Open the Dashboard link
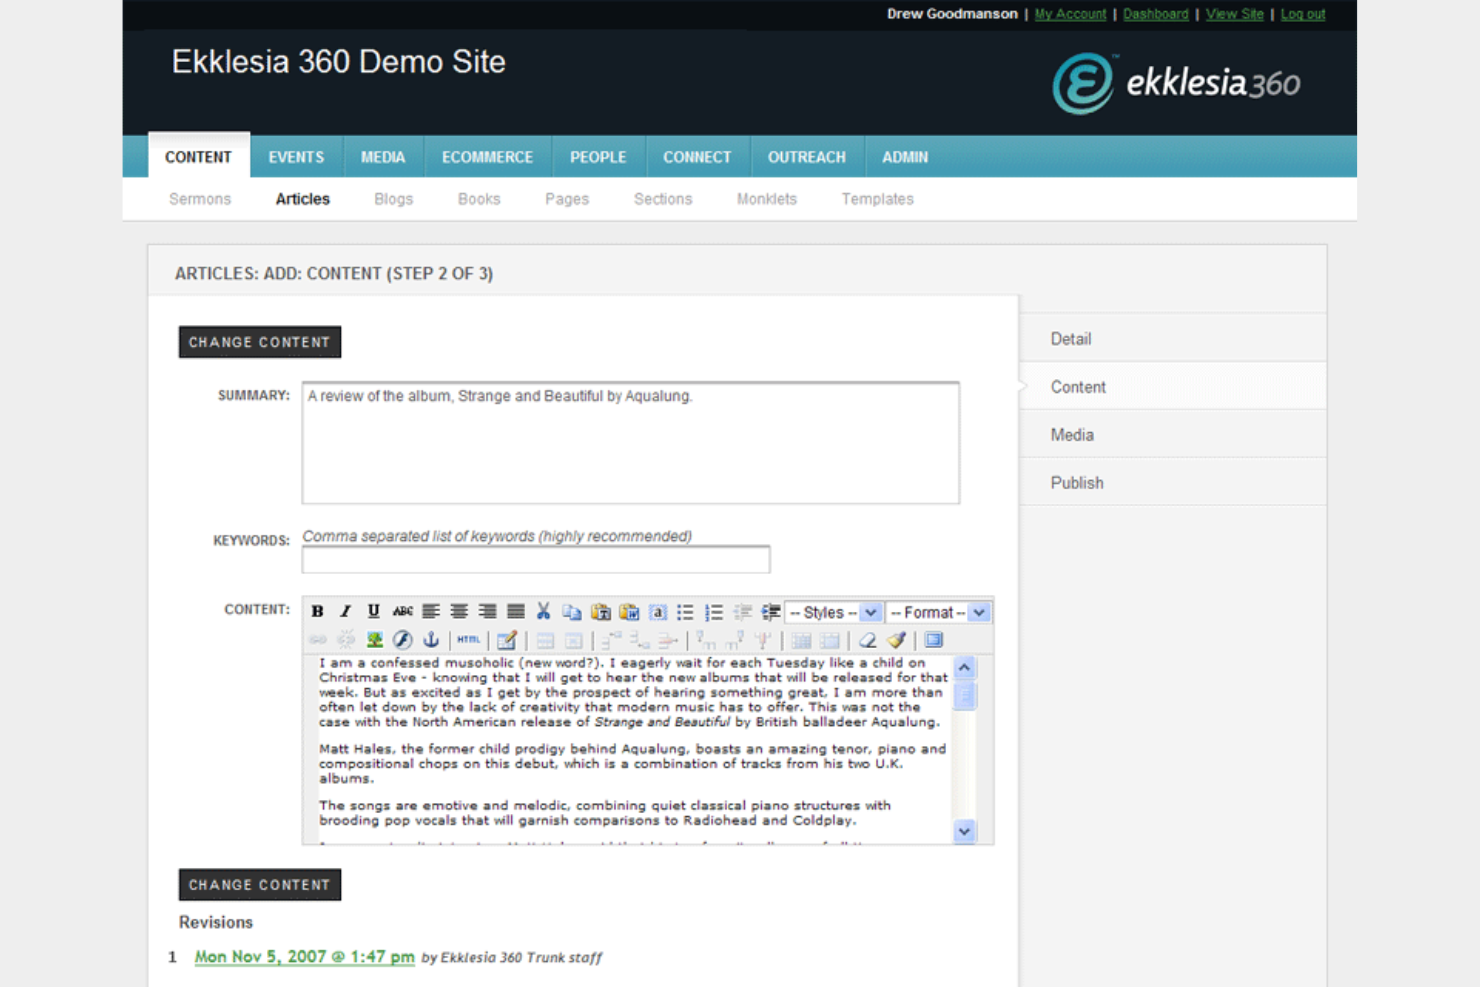The image size is (1480, 987). pos(1155,14)
